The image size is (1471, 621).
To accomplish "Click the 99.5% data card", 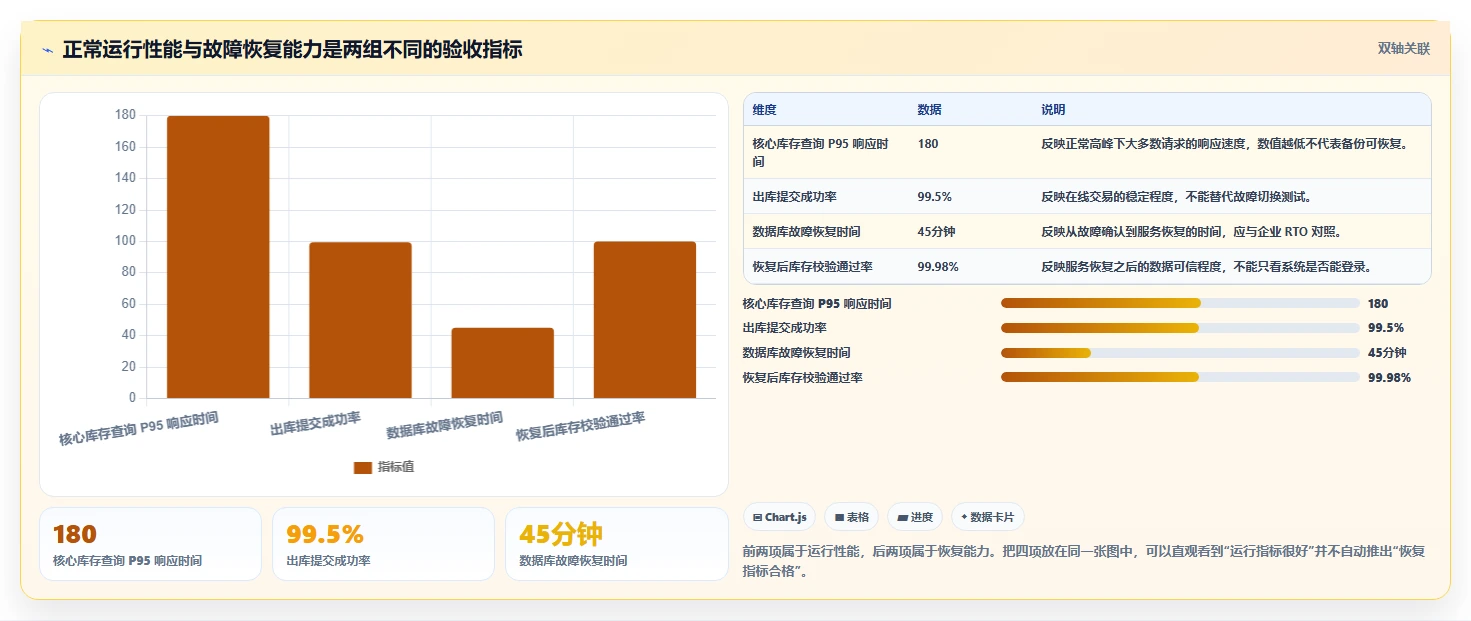I will [x=383, y=544].
